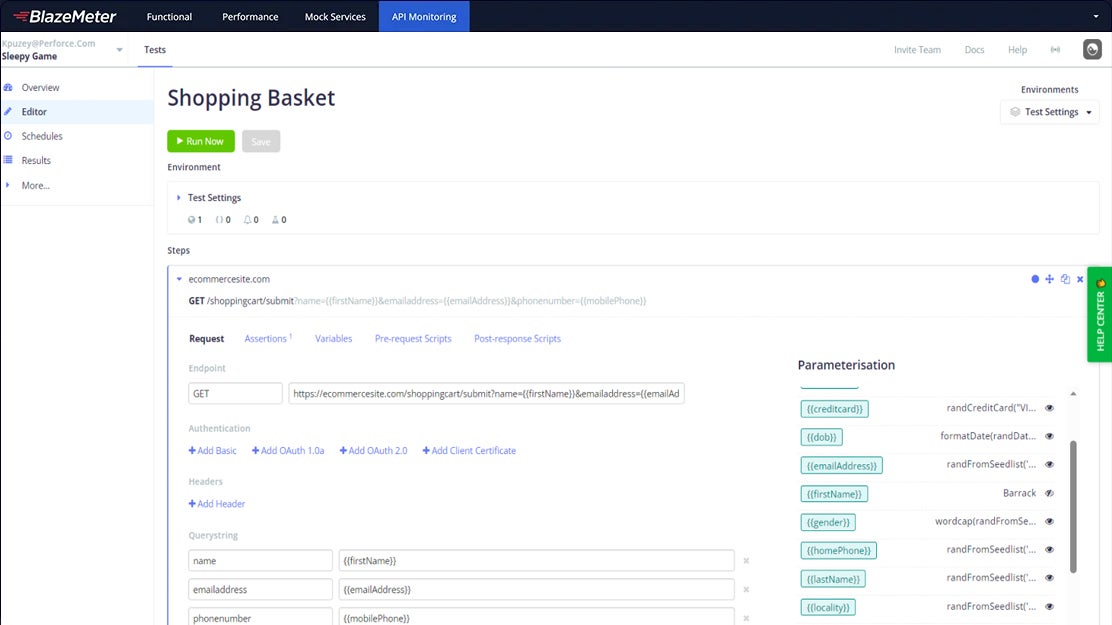
Task: Toggle visibility of creditcard parameter
Action: [x=1050, y=408]
